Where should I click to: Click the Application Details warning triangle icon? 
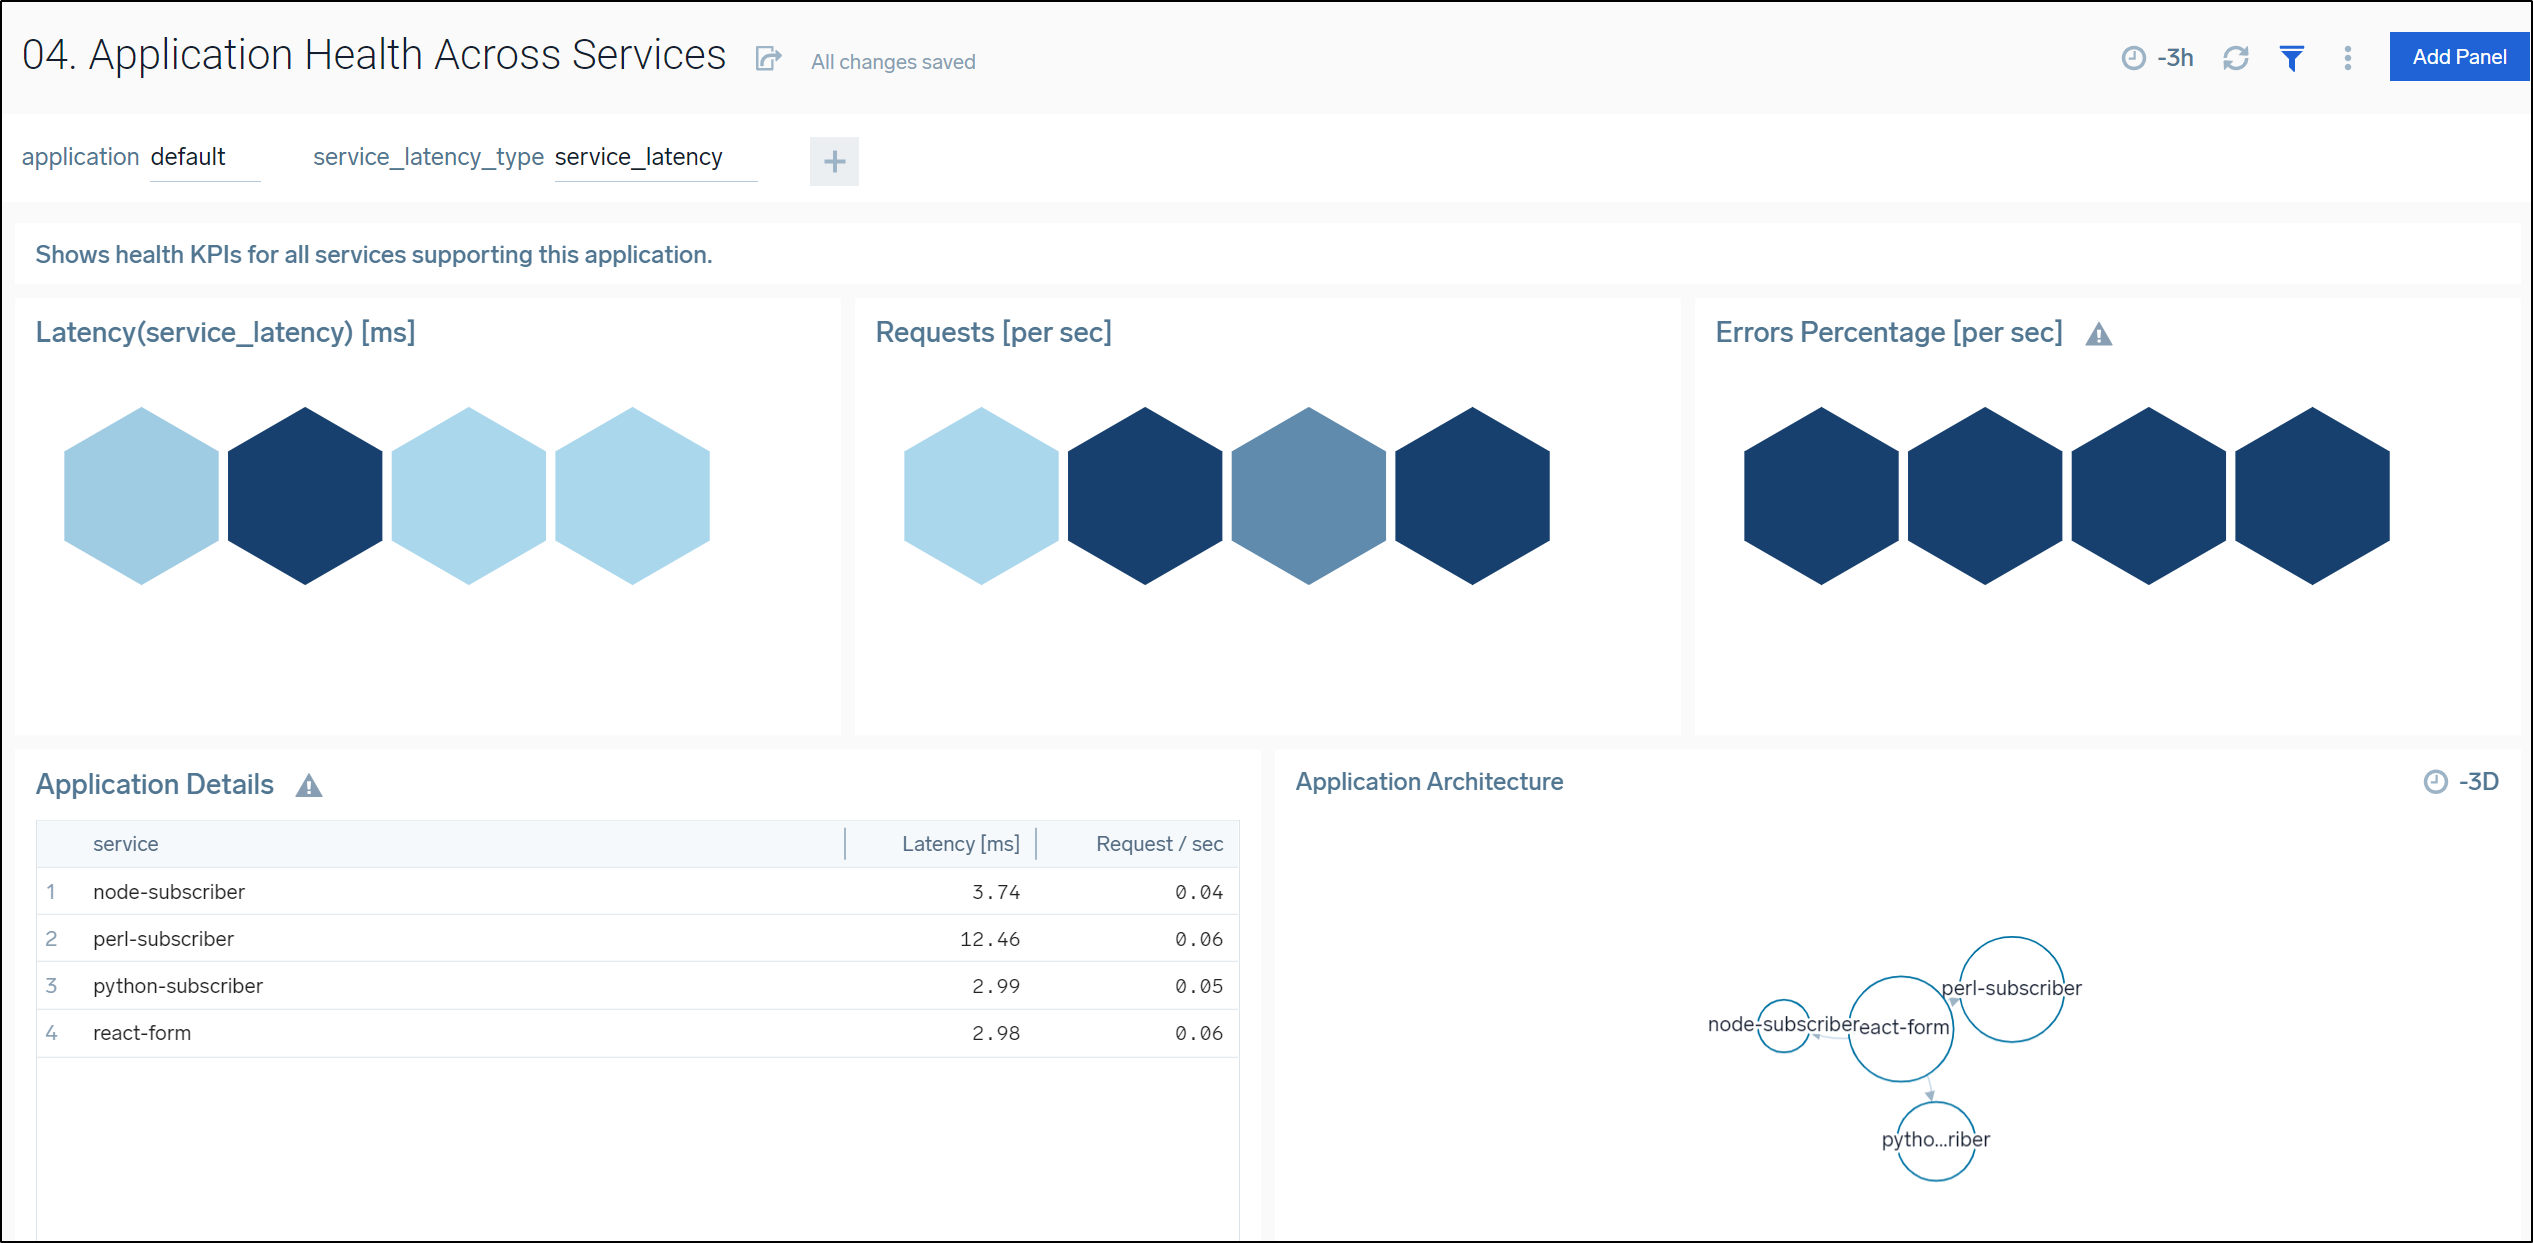pos(309,786)
